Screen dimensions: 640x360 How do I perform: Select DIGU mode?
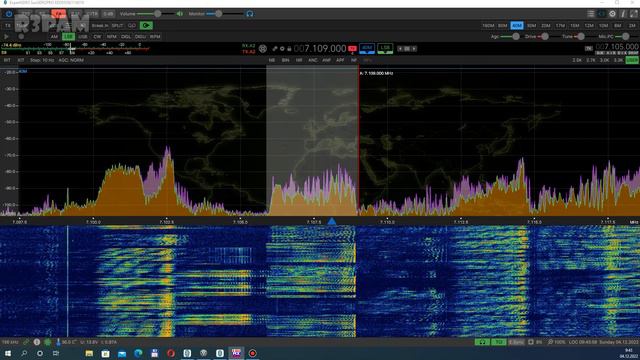(x=140, y=36)
